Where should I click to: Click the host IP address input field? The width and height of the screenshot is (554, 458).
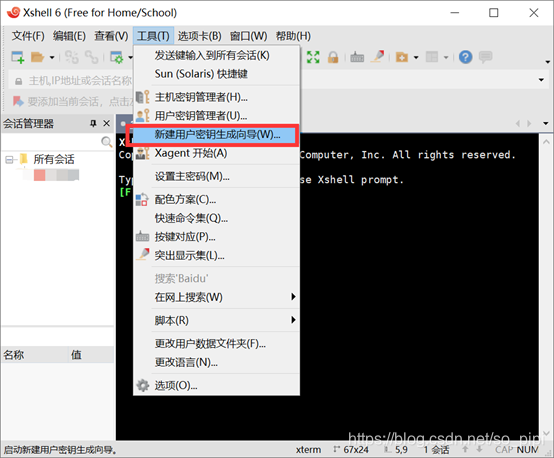[71, 81]
